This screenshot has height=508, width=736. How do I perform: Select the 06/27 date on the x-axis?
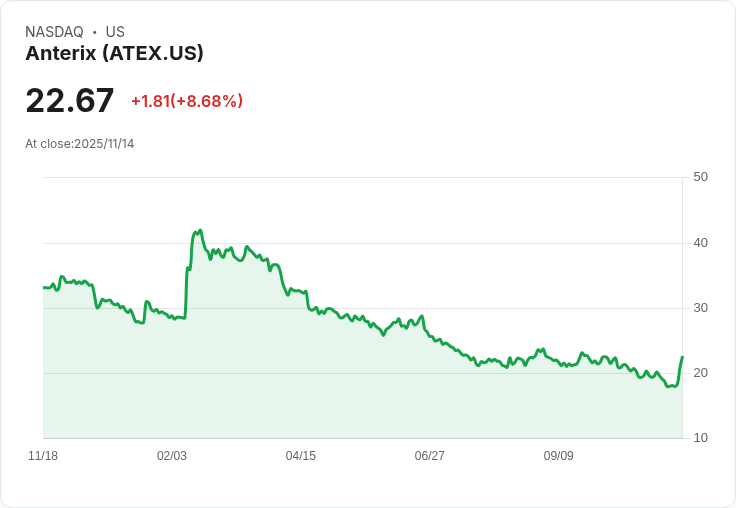click(x=430, y=456)
